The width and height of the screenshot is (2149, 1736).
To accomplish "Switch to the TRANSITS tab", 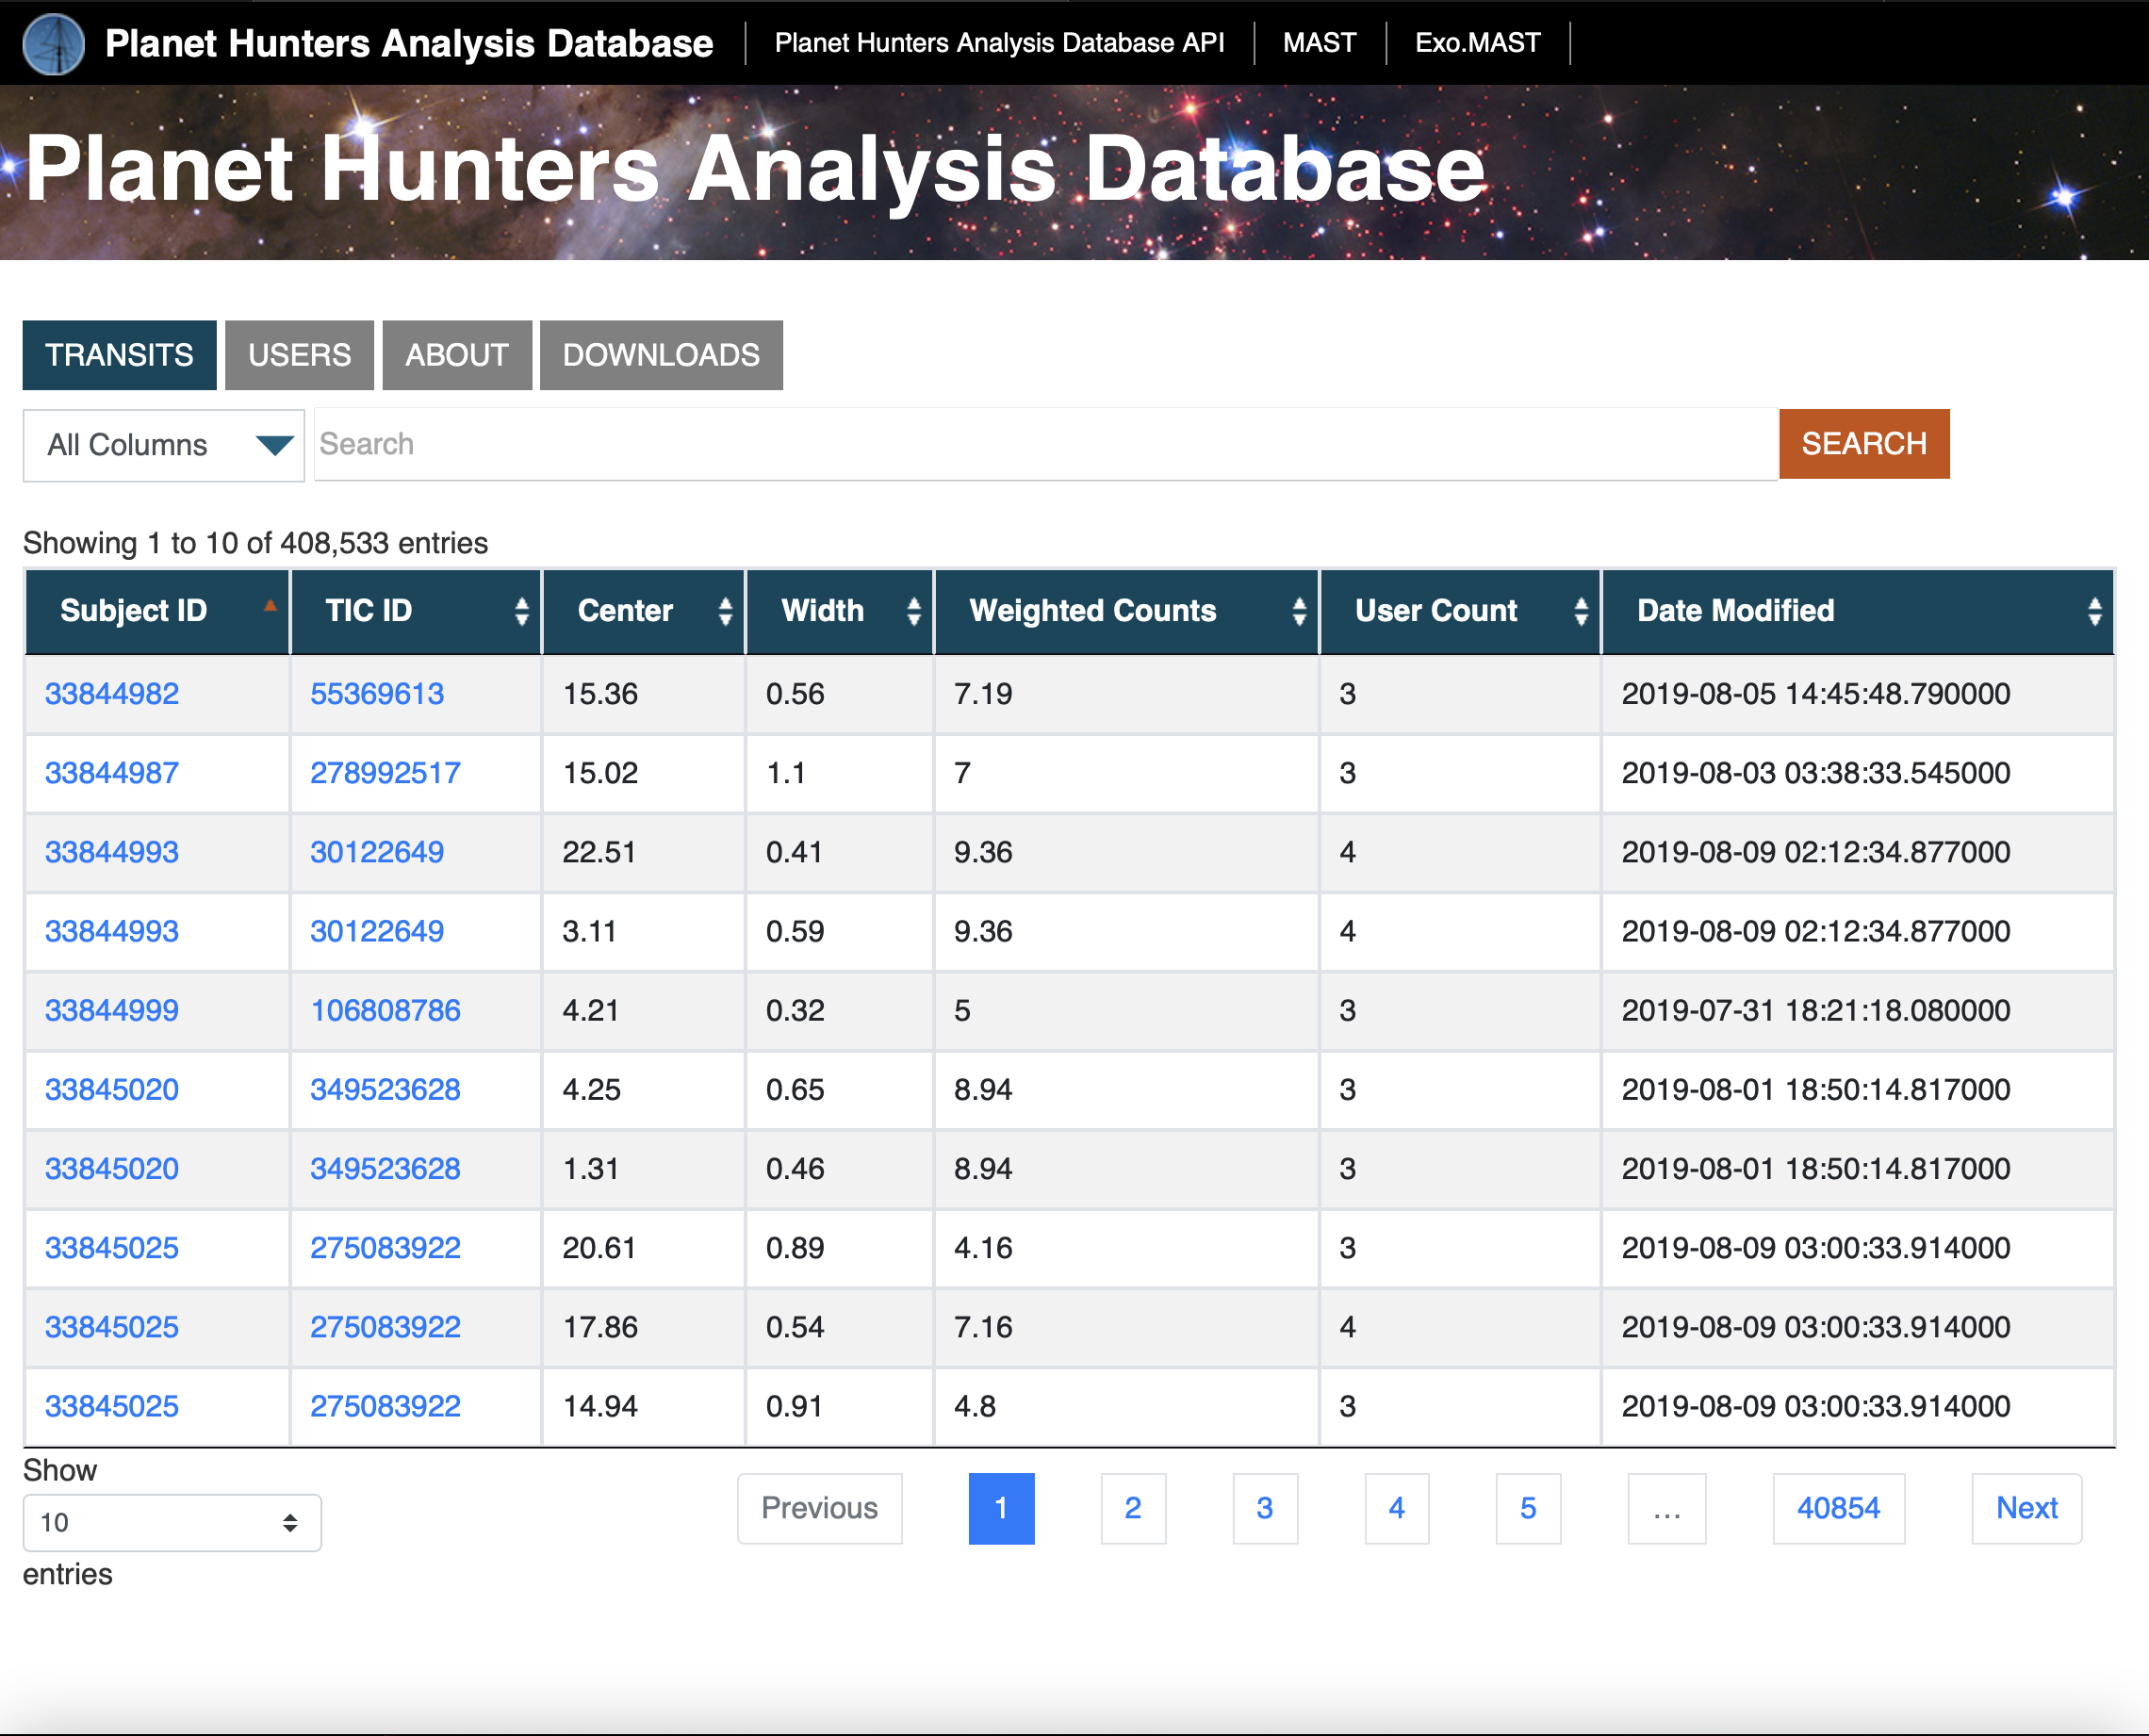I will coord(119,355).
